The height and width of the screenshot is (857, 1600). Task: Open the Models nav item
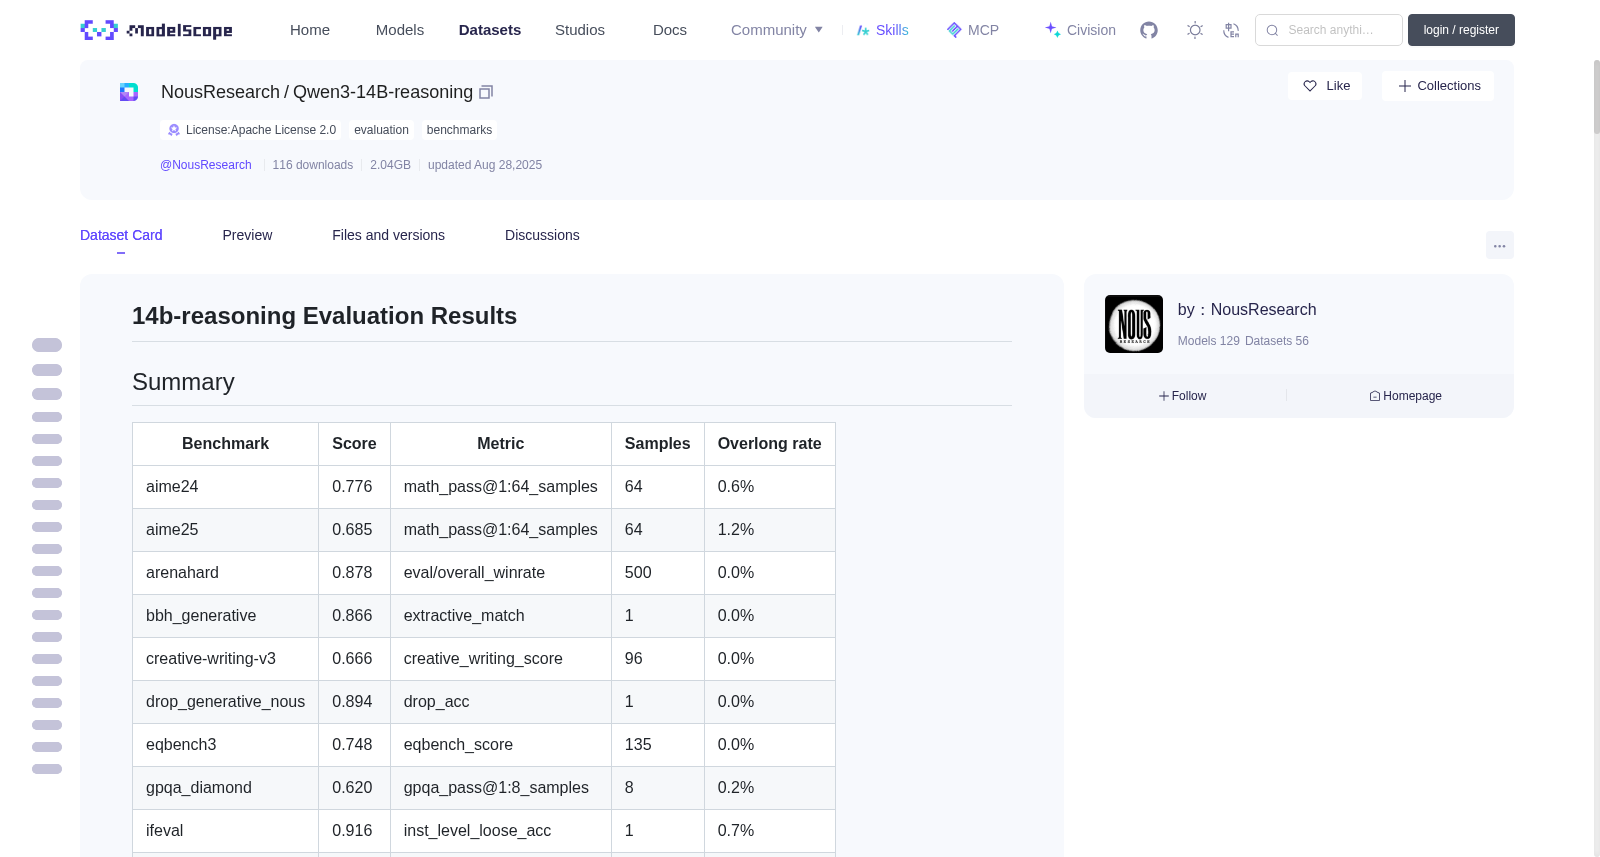[400, 30]
